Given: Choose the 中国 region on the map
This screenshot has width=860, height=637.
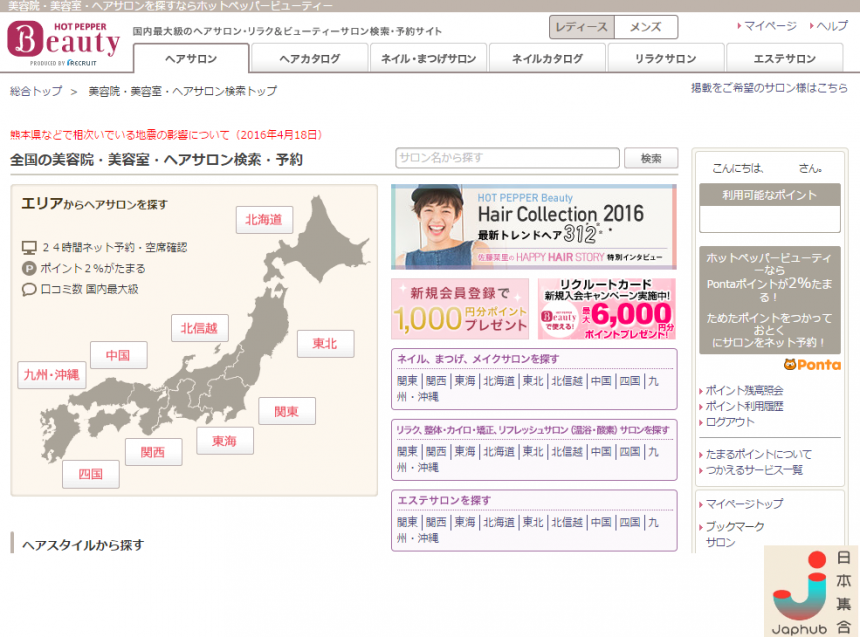Looking at the screenshot, I should pyautogui.click(x=118, y=355).
